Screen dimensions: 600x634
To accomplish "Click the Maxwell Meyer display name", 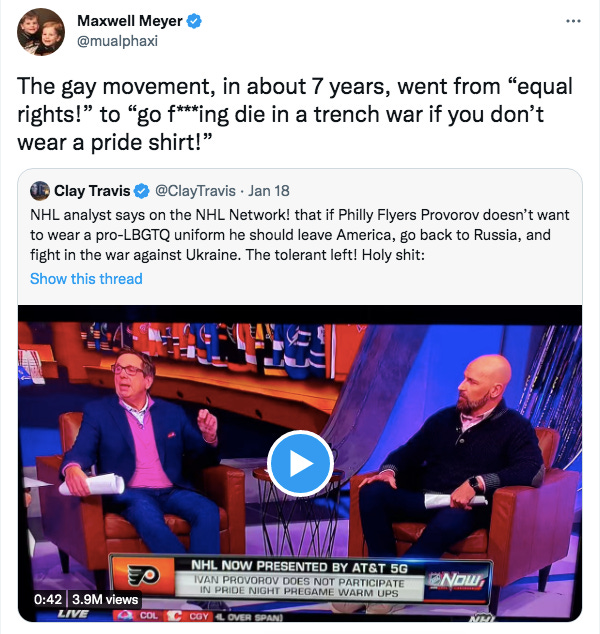I will [x=129, y=21].
